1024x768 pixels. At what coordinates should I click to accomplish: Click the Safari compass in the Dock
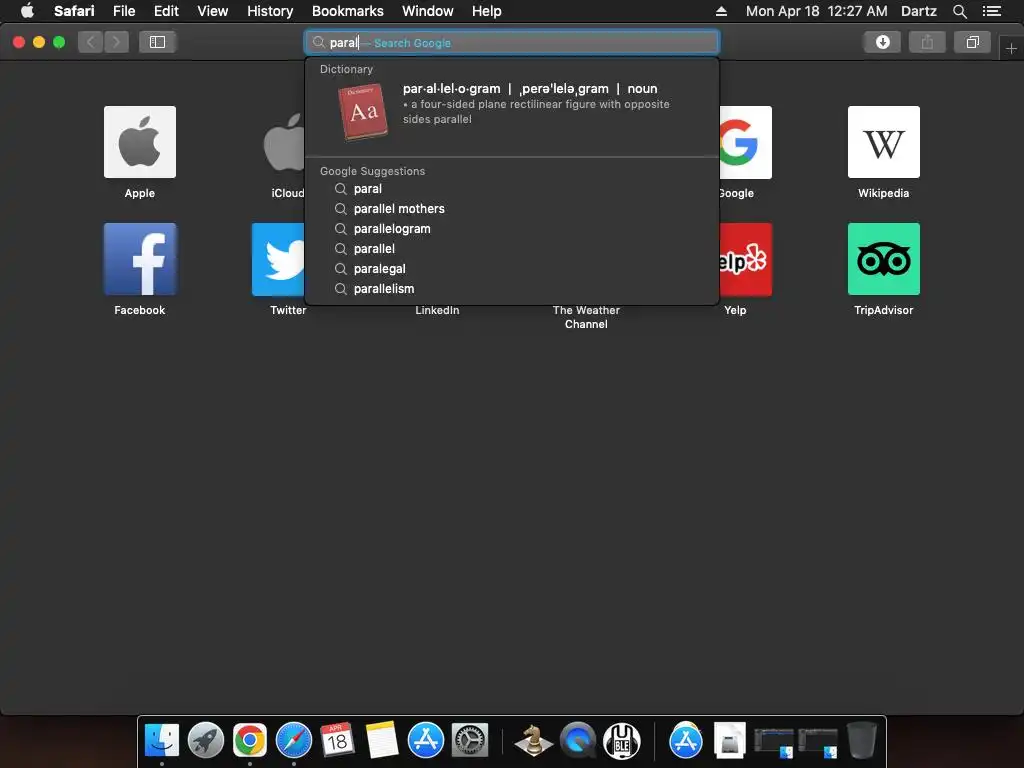[x=294, y=741]
